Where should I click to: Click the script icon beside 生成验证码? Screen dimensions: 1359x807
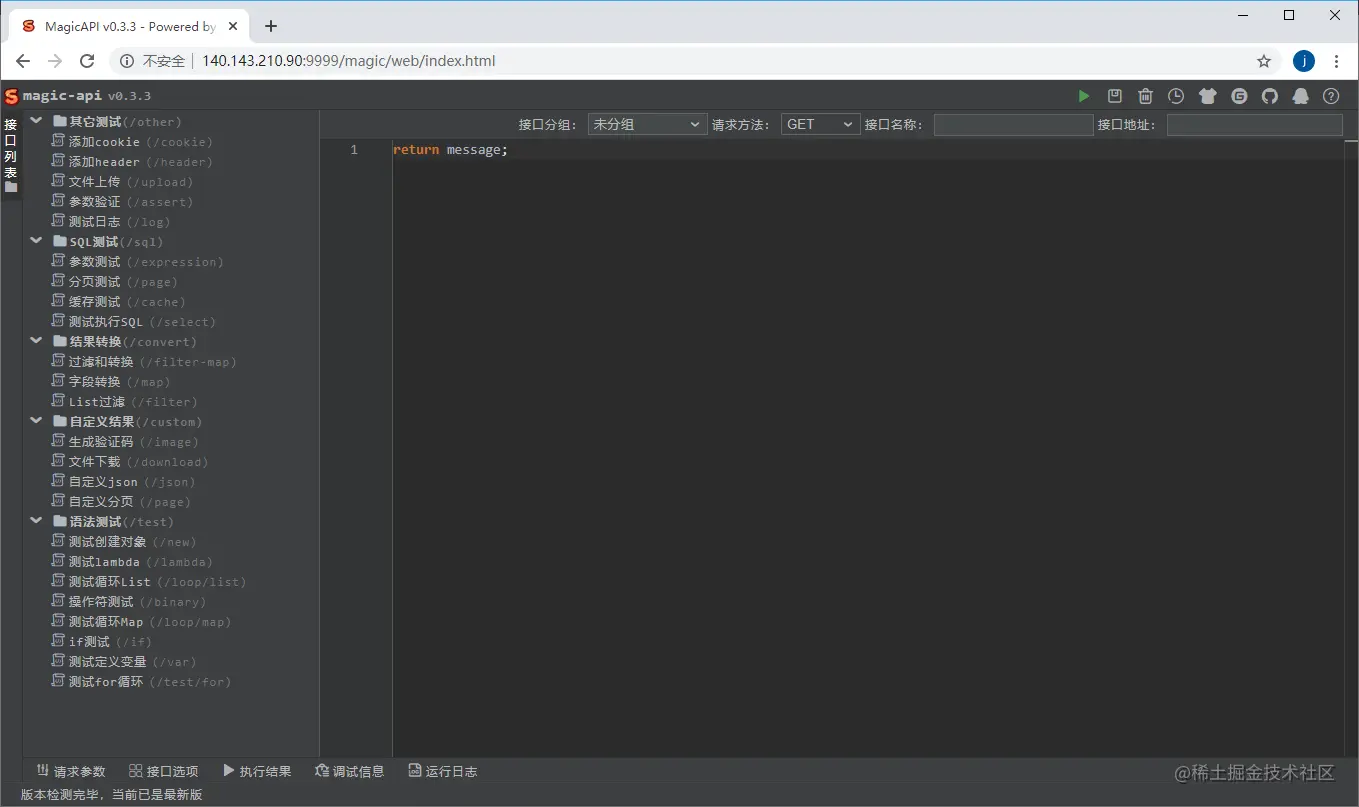click(x=58, y=441)
